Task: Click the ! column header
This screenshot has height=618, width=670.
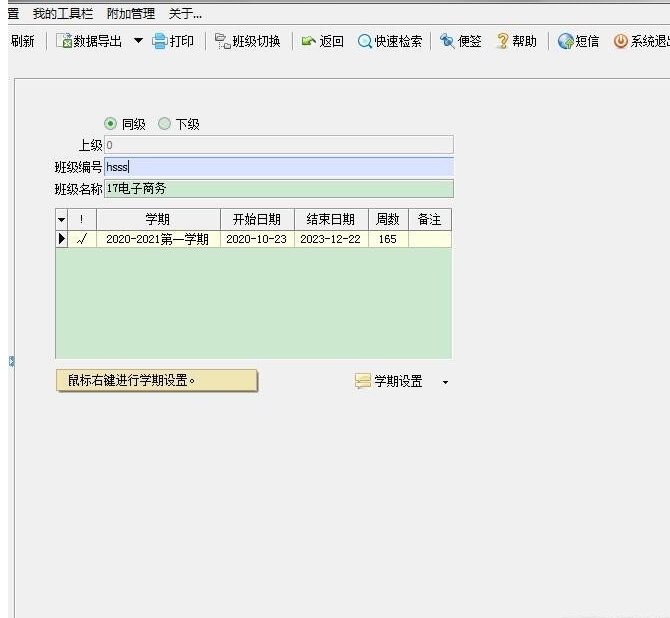Action: 82,220
